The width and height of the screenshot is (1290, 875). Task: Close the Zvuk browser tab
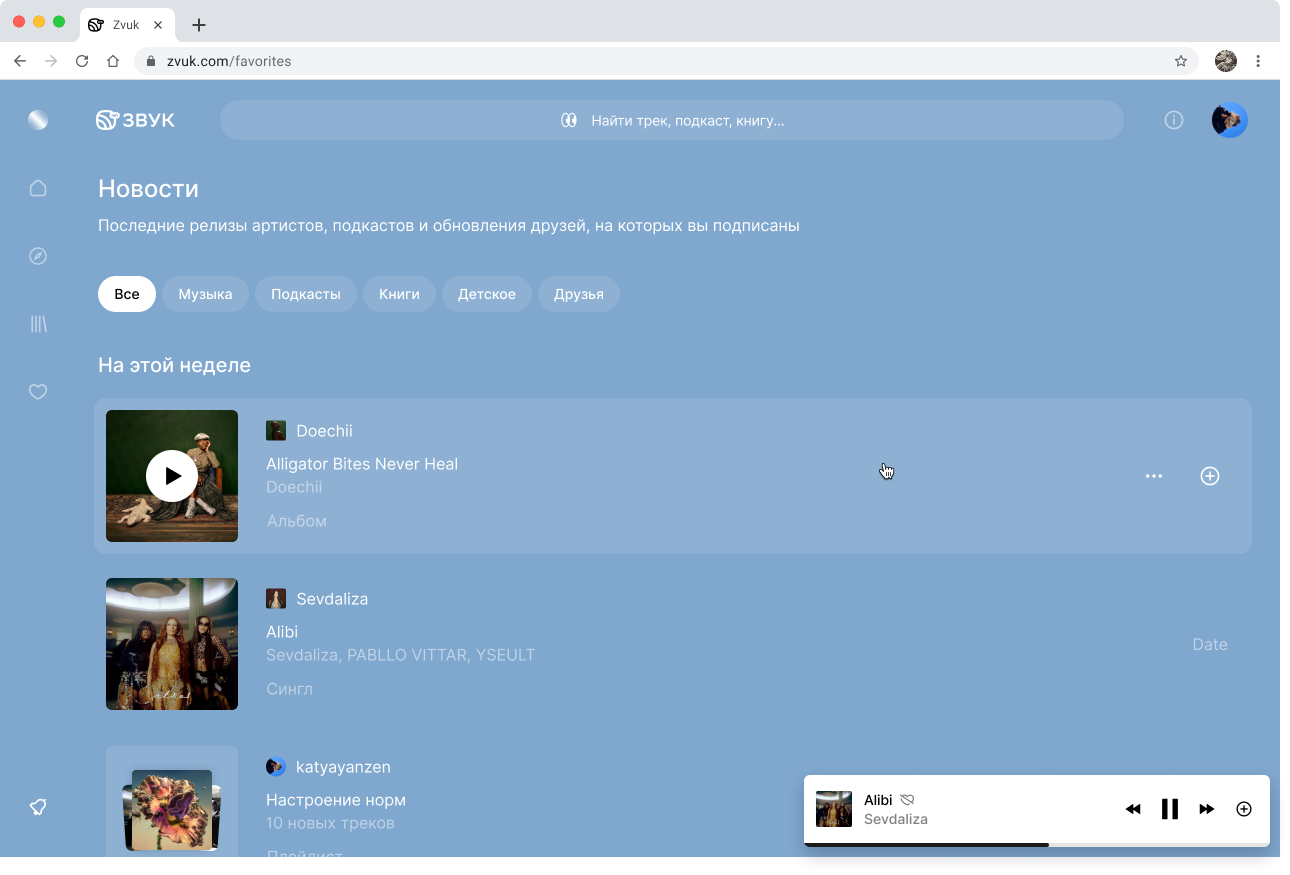point(158,25)
